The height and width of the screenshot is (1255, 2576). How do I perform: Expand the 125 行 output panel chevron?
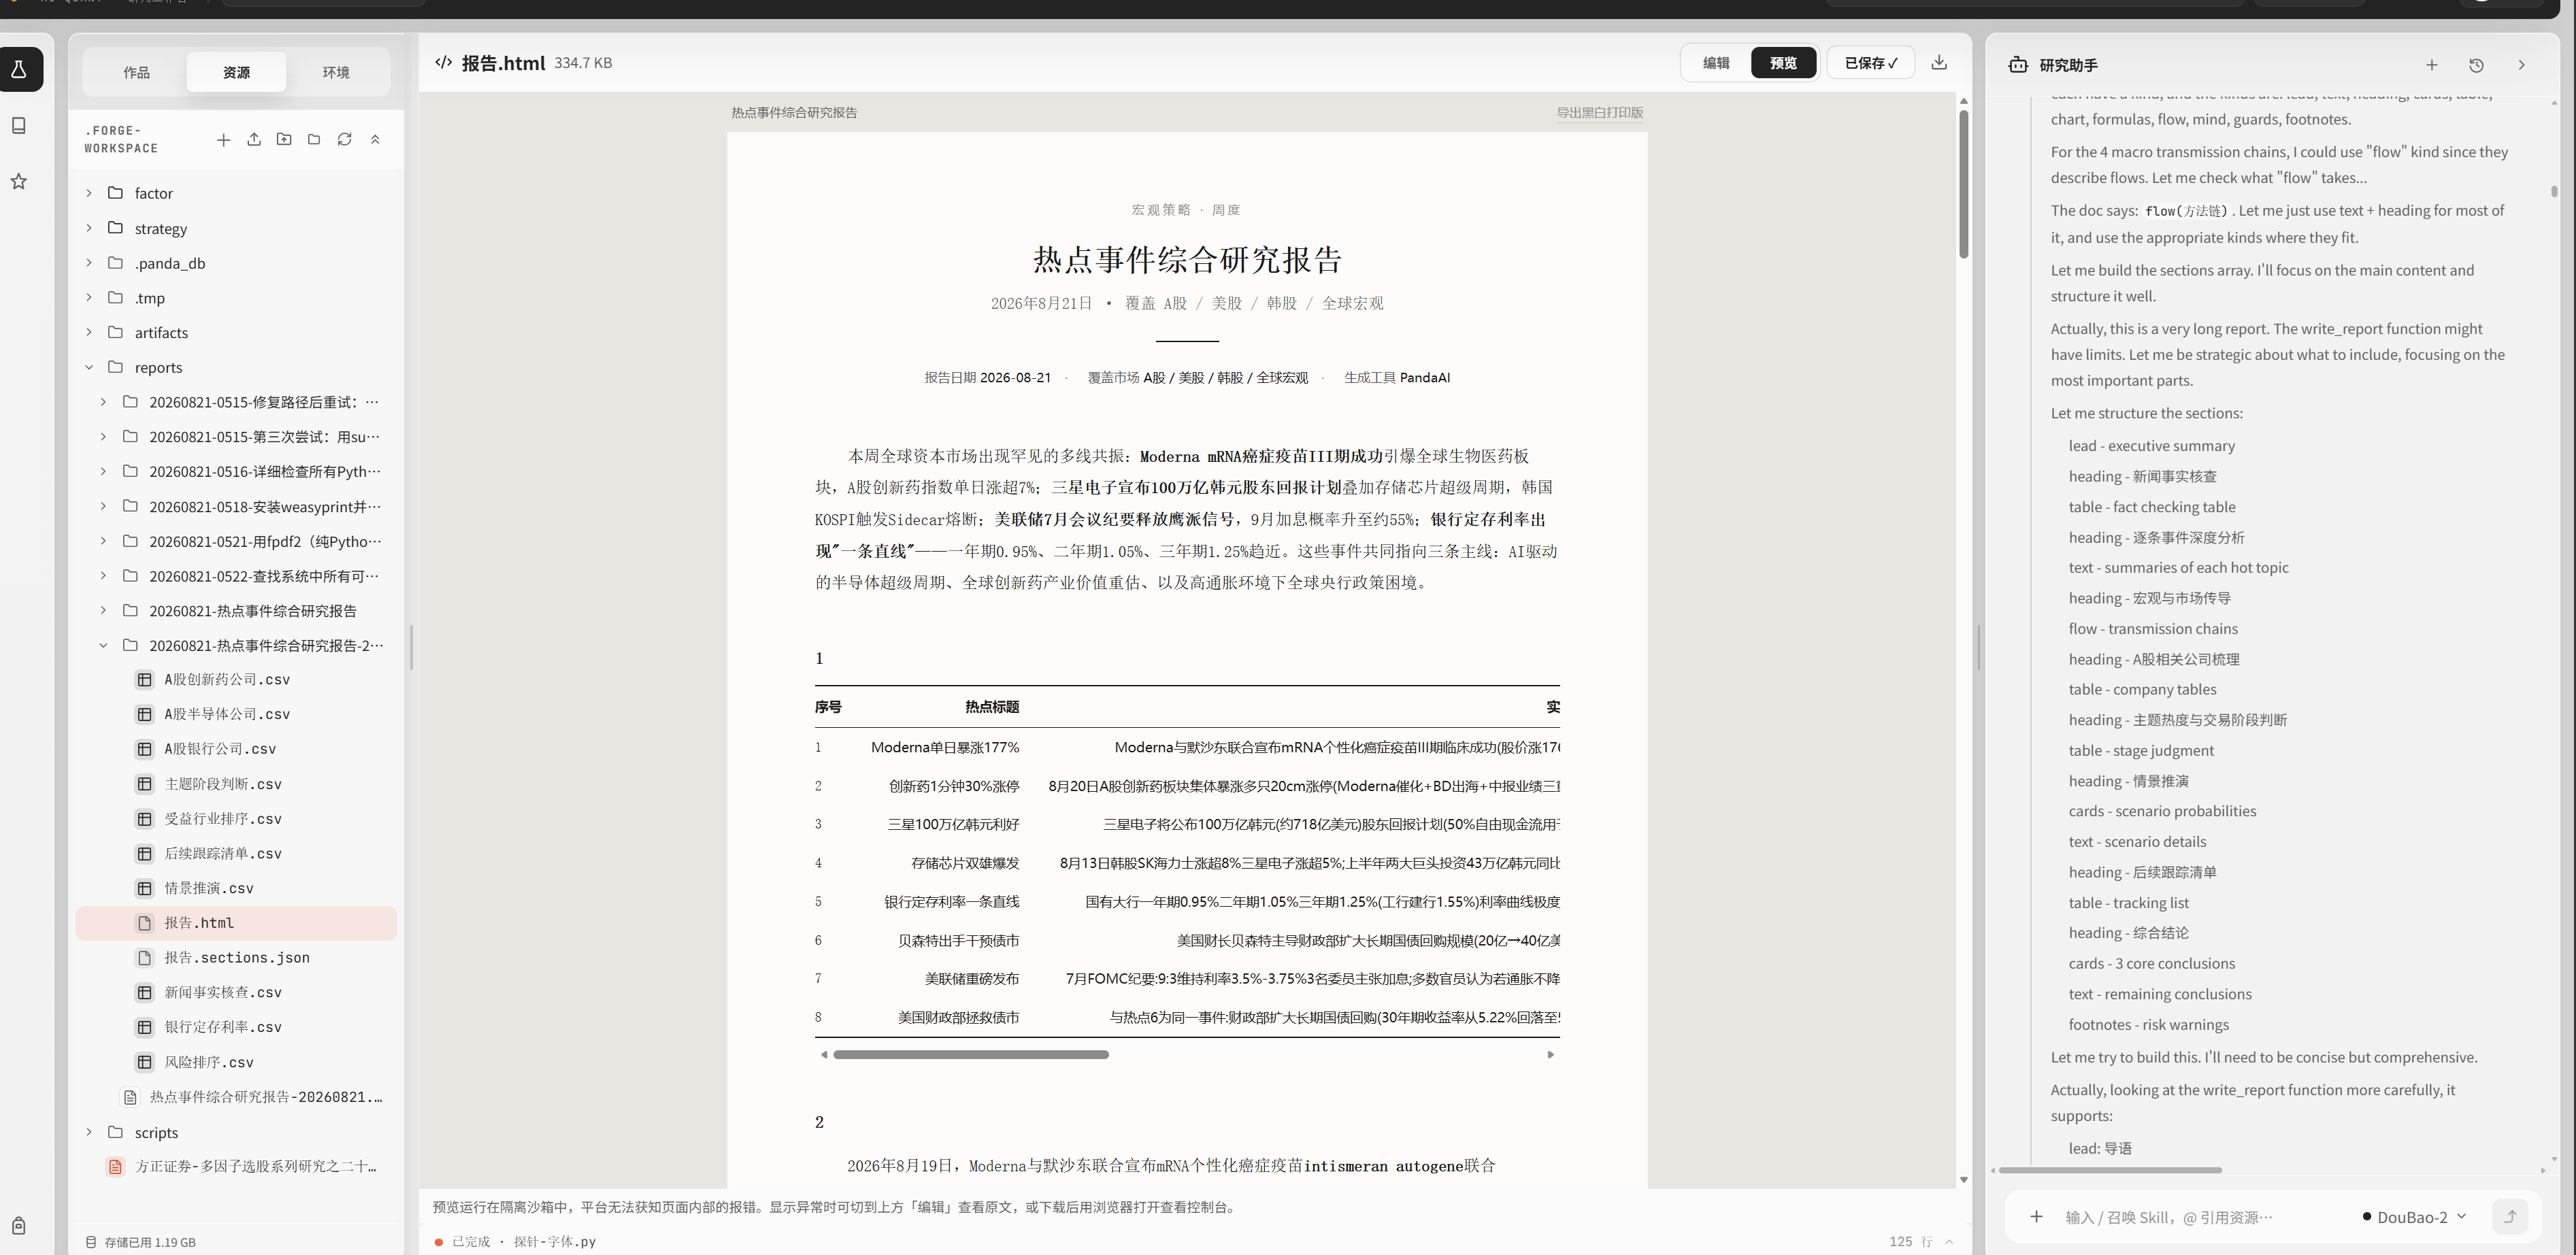click(x=1949, y=1242)
